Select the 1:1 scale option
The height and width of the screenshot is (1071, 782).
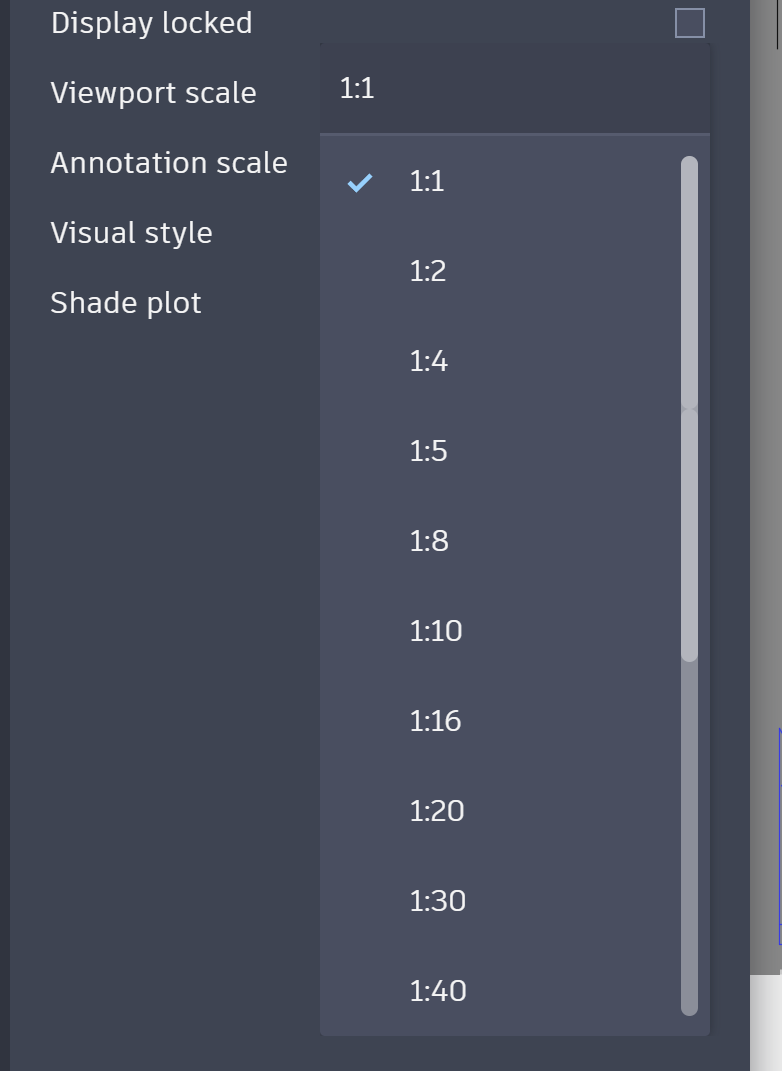click(x=427, y=181)
